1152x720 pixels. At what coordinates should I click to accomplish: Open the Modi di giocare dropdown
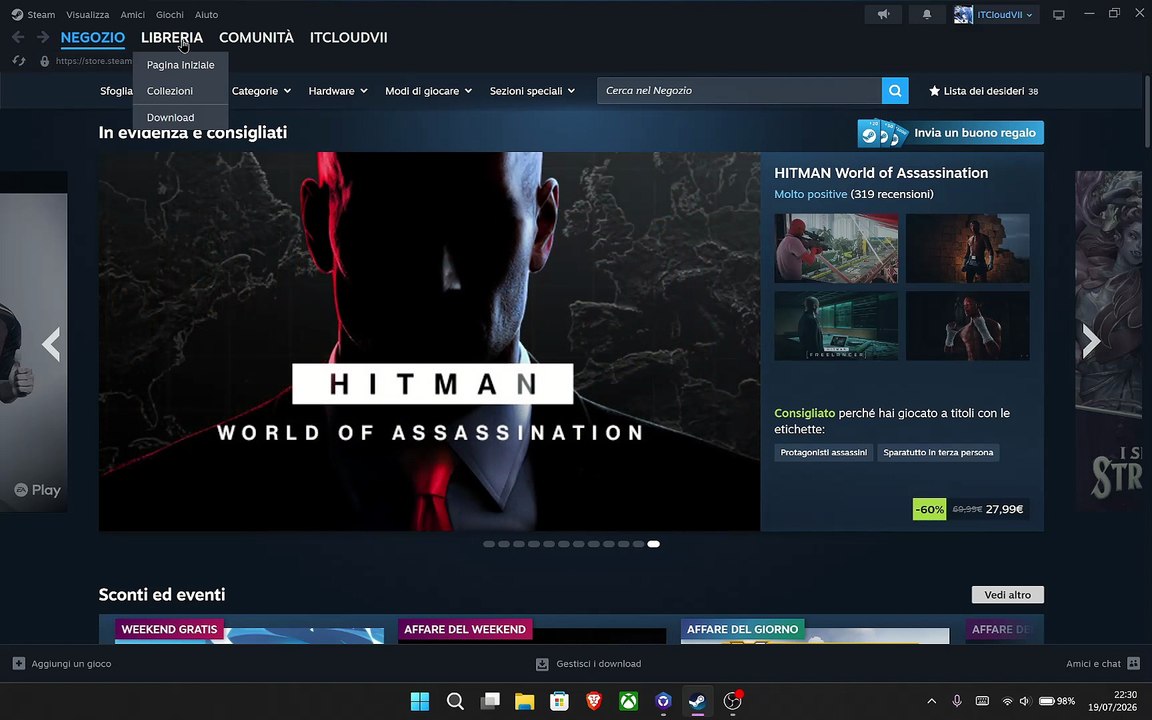(428, 91)
